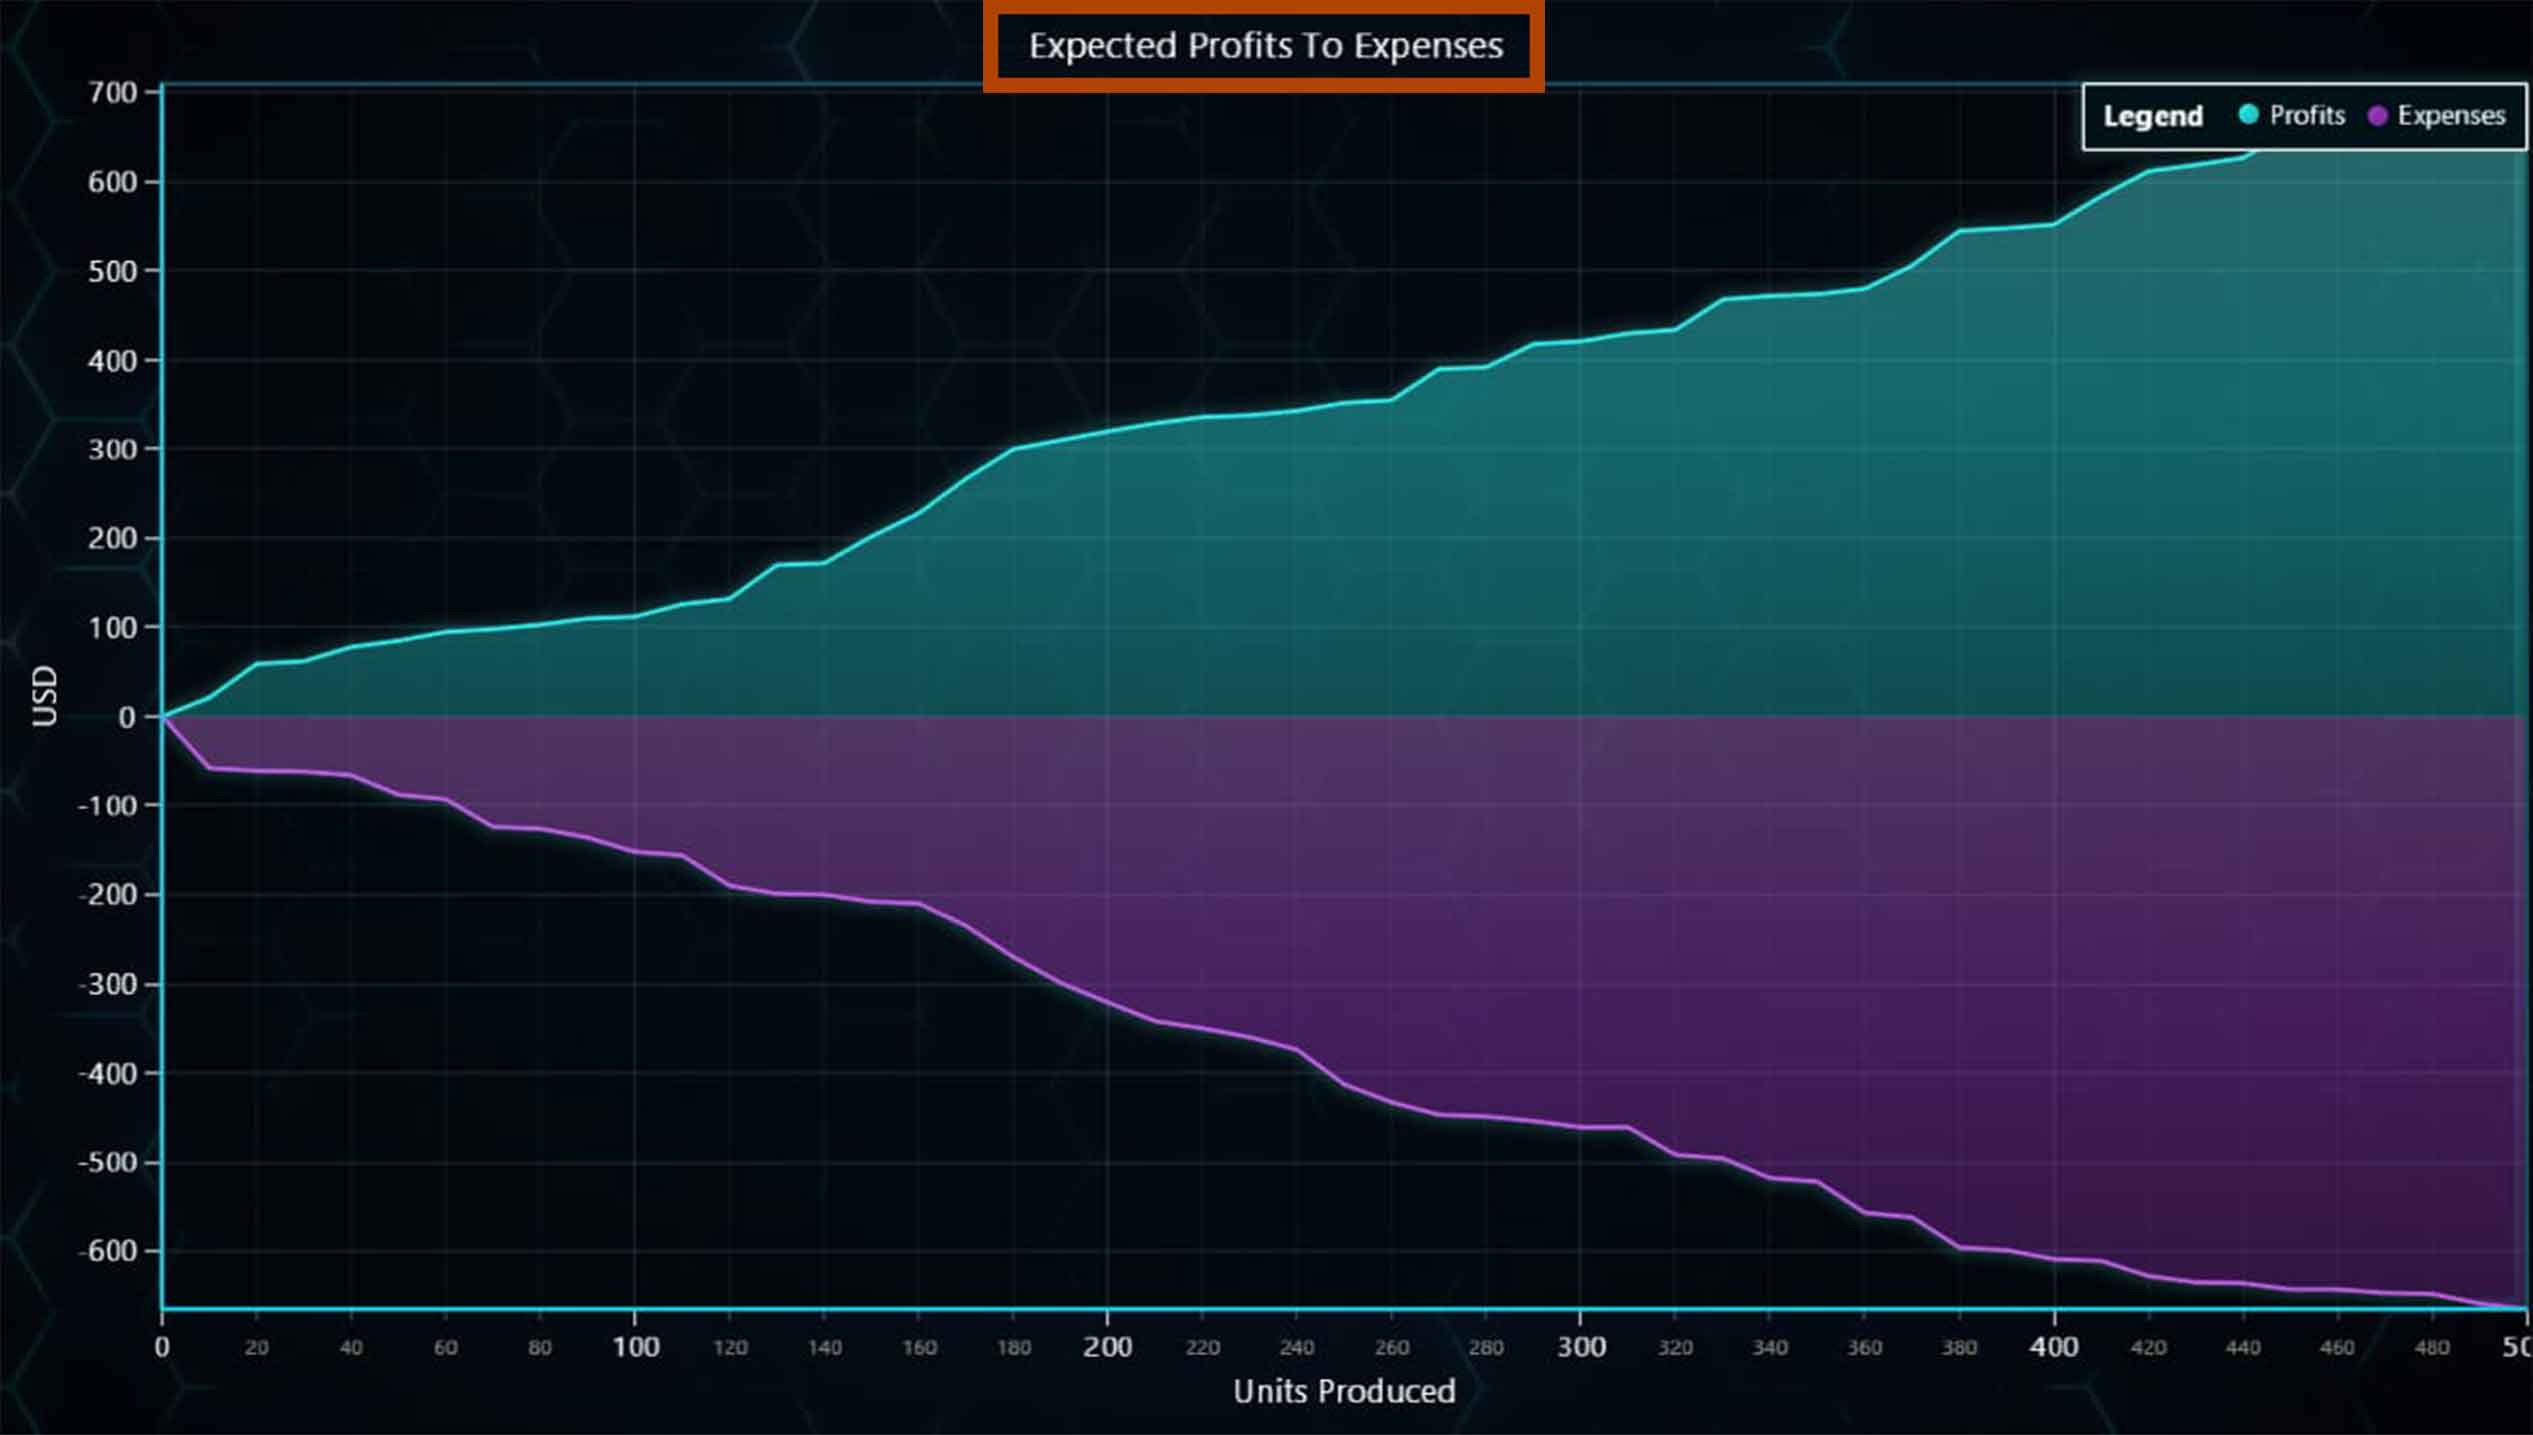
Task: Click the -600 tick on USD axis
Action: (x=107, y=1251)
